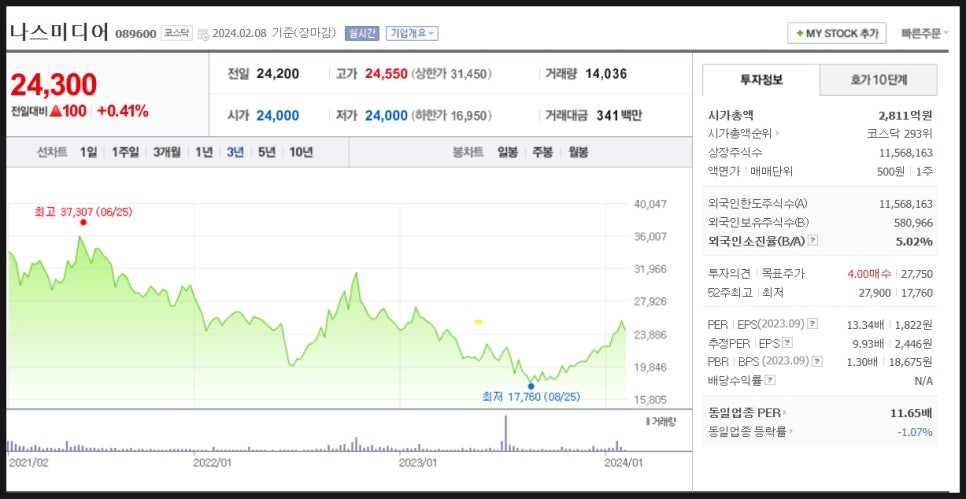Screen dimensions: 966x499
Task: Click the 거래량 value 14,036
Action: [606, 74]
